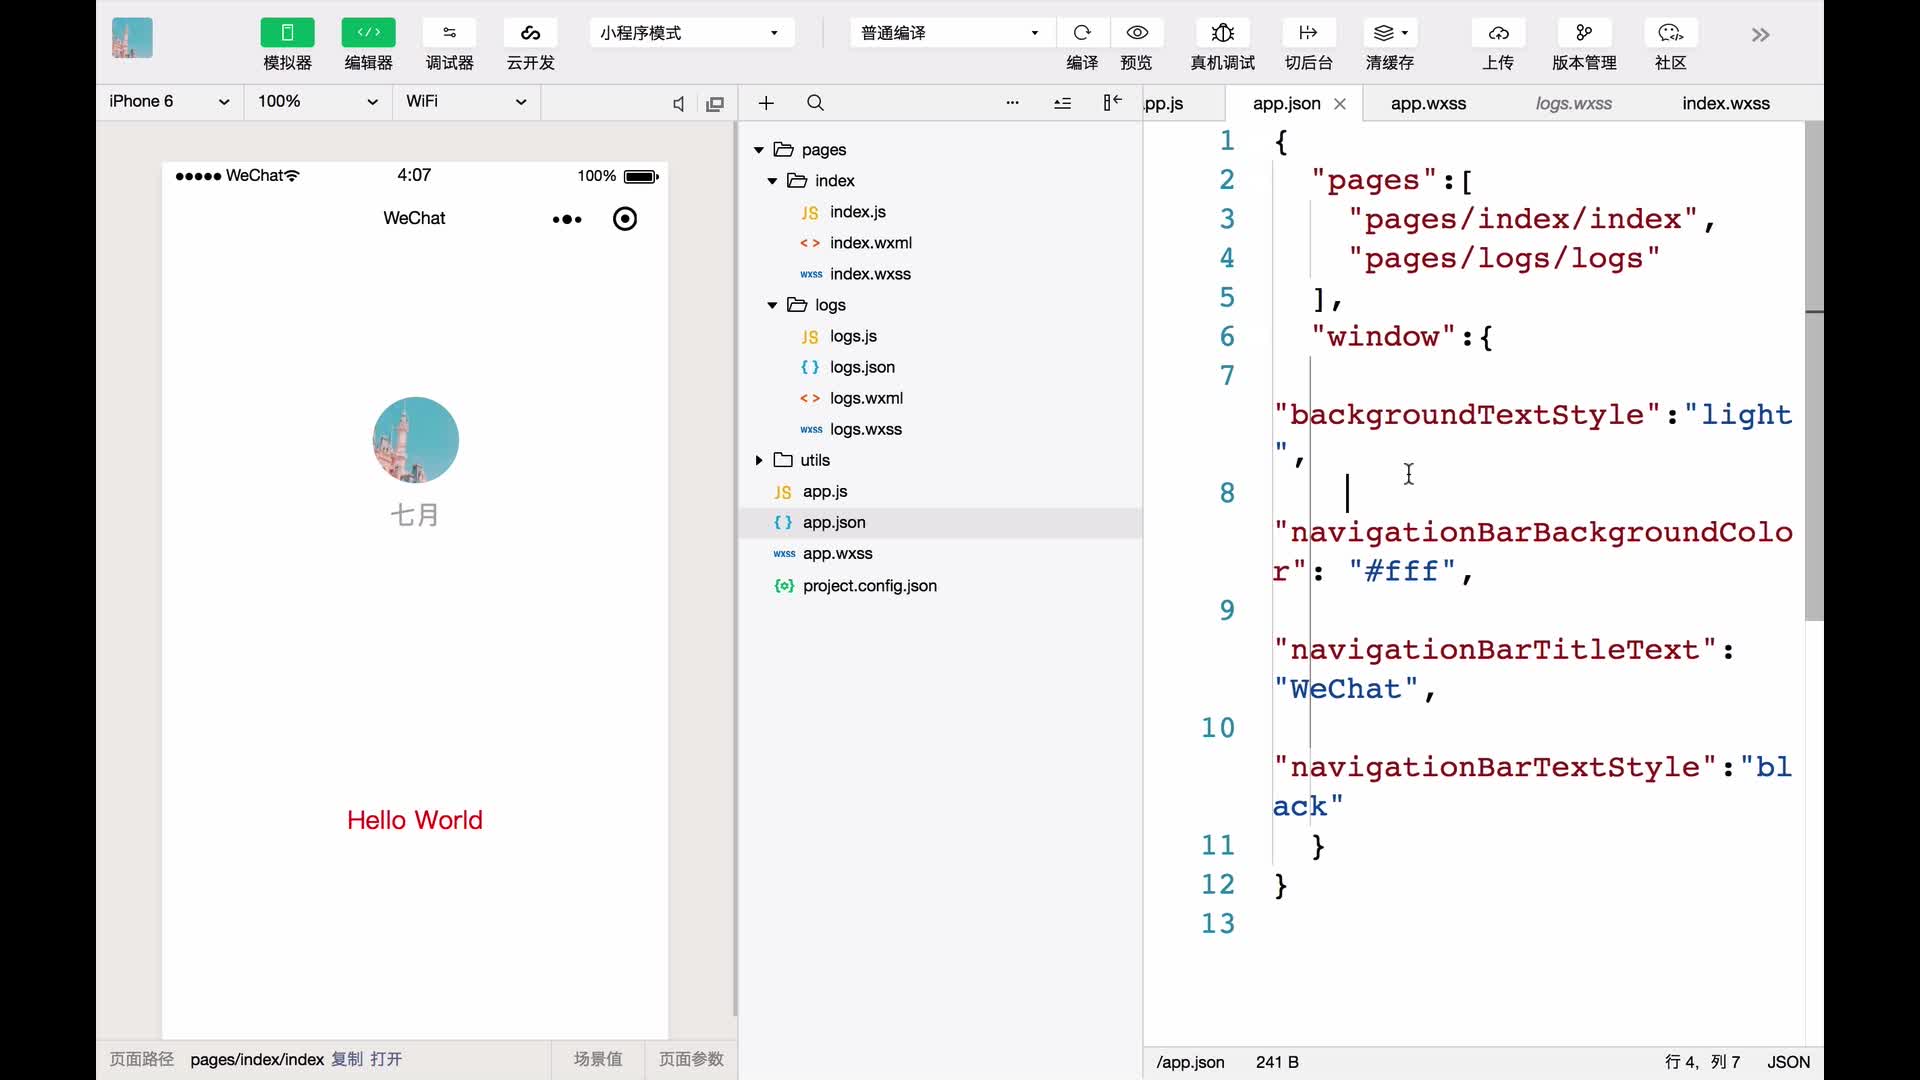Click the 复制 link for page path
1920x1080 pixels.
coord(347,1059)
